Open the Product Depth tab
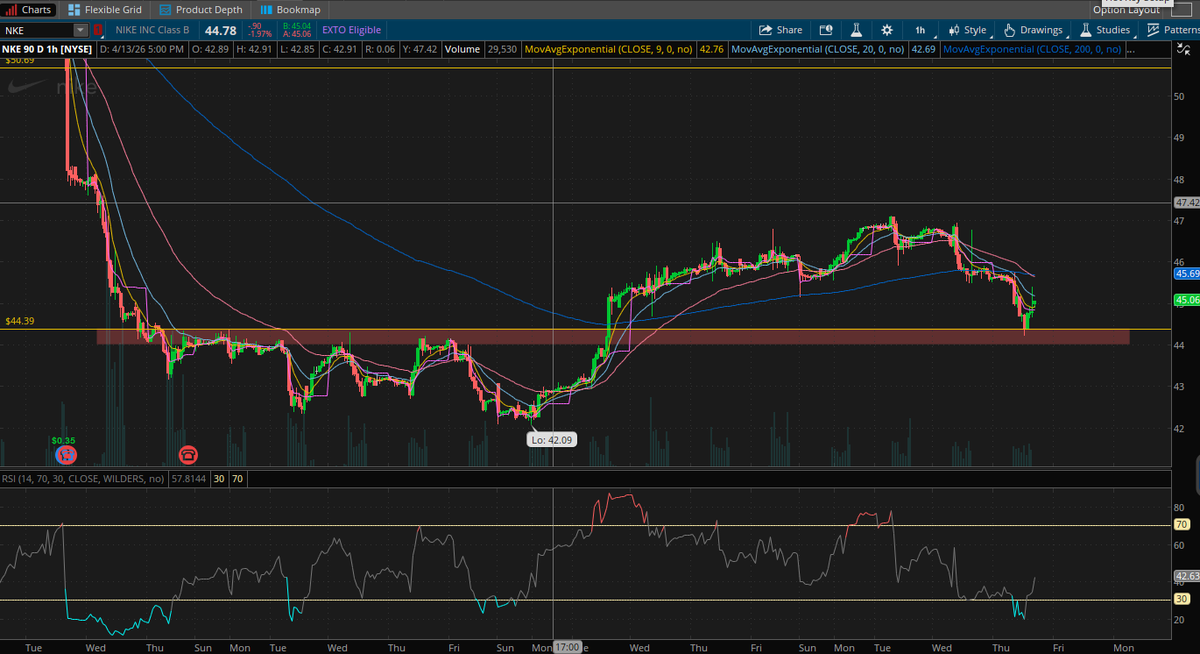 [201, 9]
